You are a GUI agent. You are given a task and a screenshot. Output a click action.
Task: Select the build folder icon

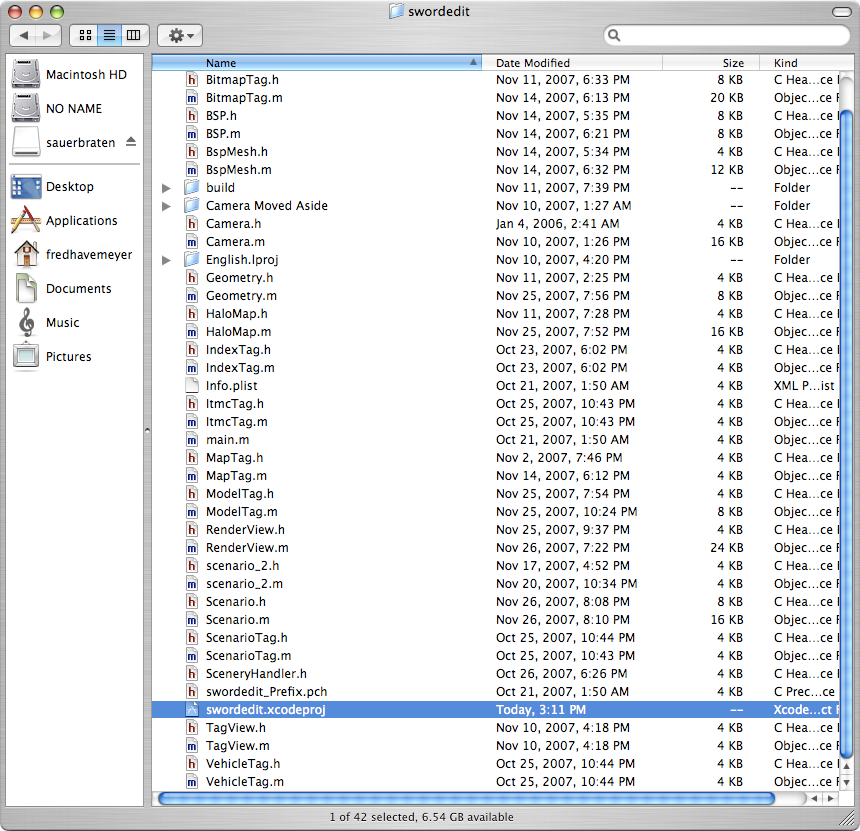pyautogui.click(x=191, y=188)
